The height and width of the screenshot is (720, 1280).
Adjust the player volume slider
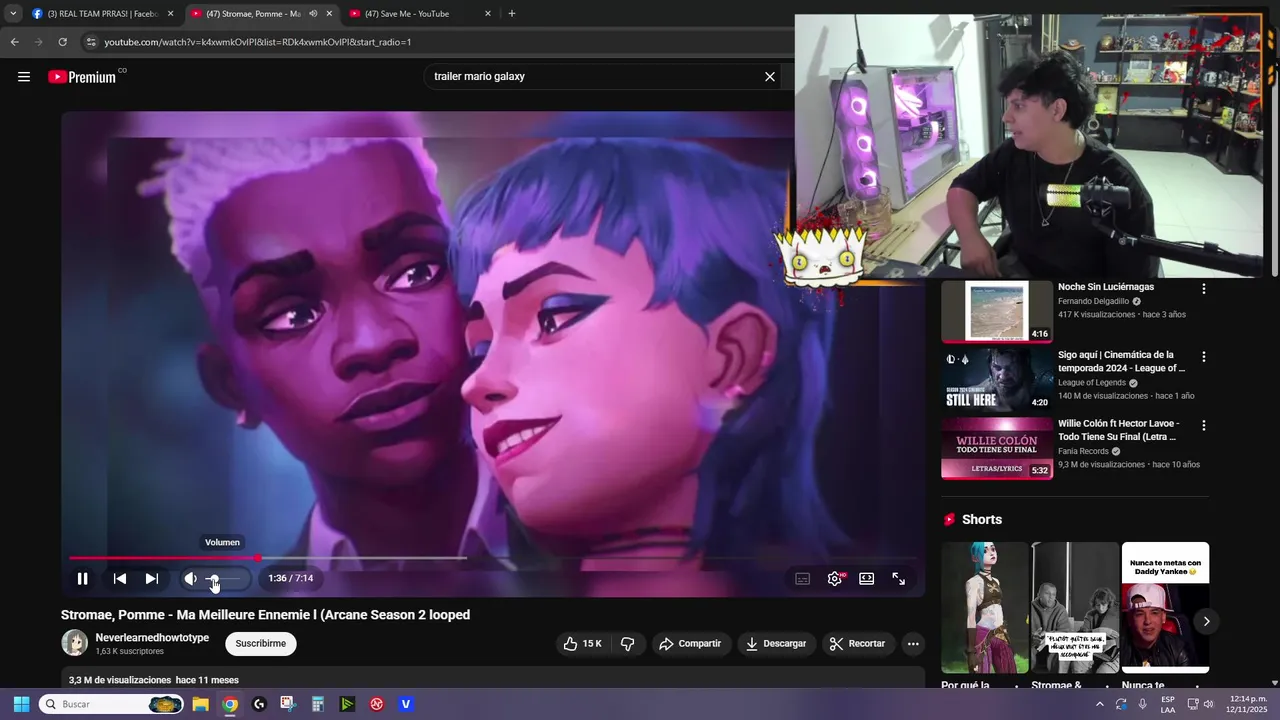225,578
